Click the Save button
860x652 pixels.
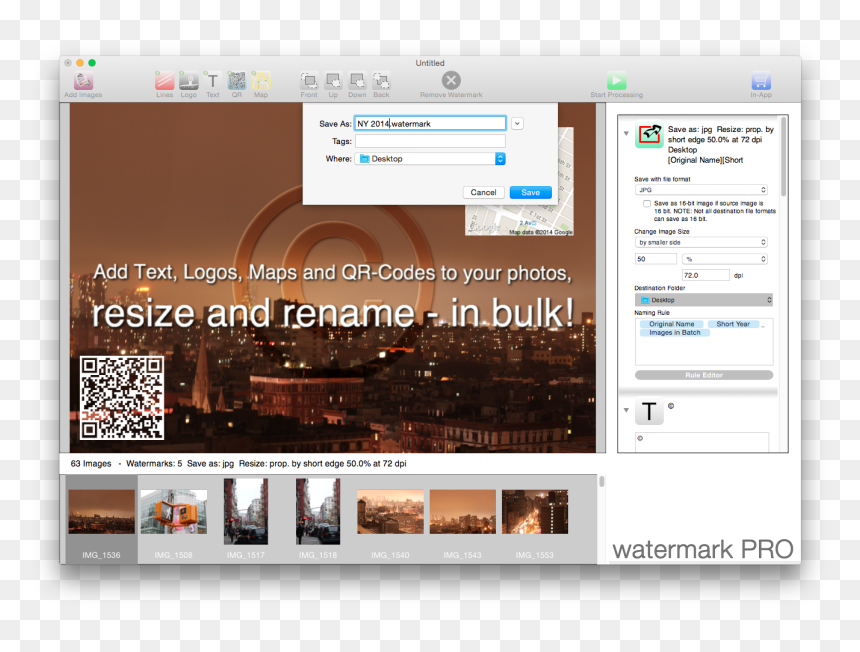coord(530,192)
